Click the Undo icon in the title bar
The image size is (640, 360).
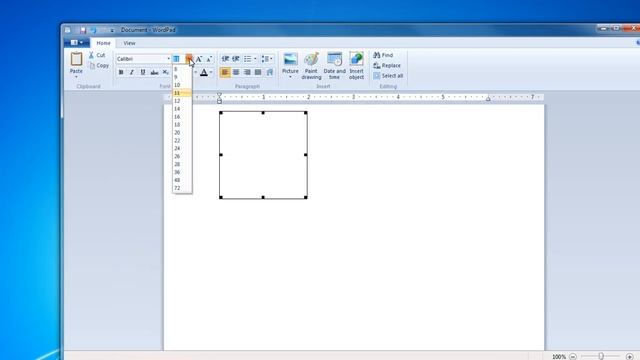coord(93,30)
